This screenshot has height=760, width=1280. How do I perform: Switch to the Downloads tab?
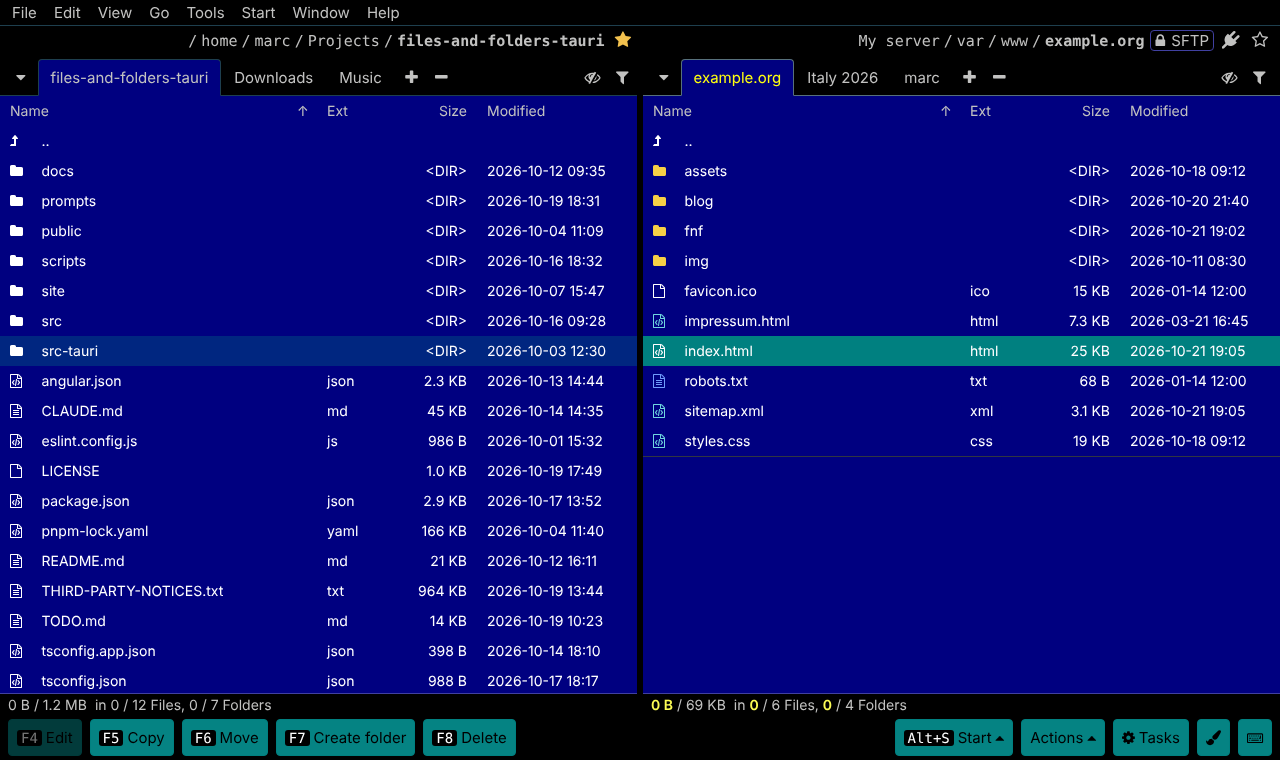click(273, 78)
